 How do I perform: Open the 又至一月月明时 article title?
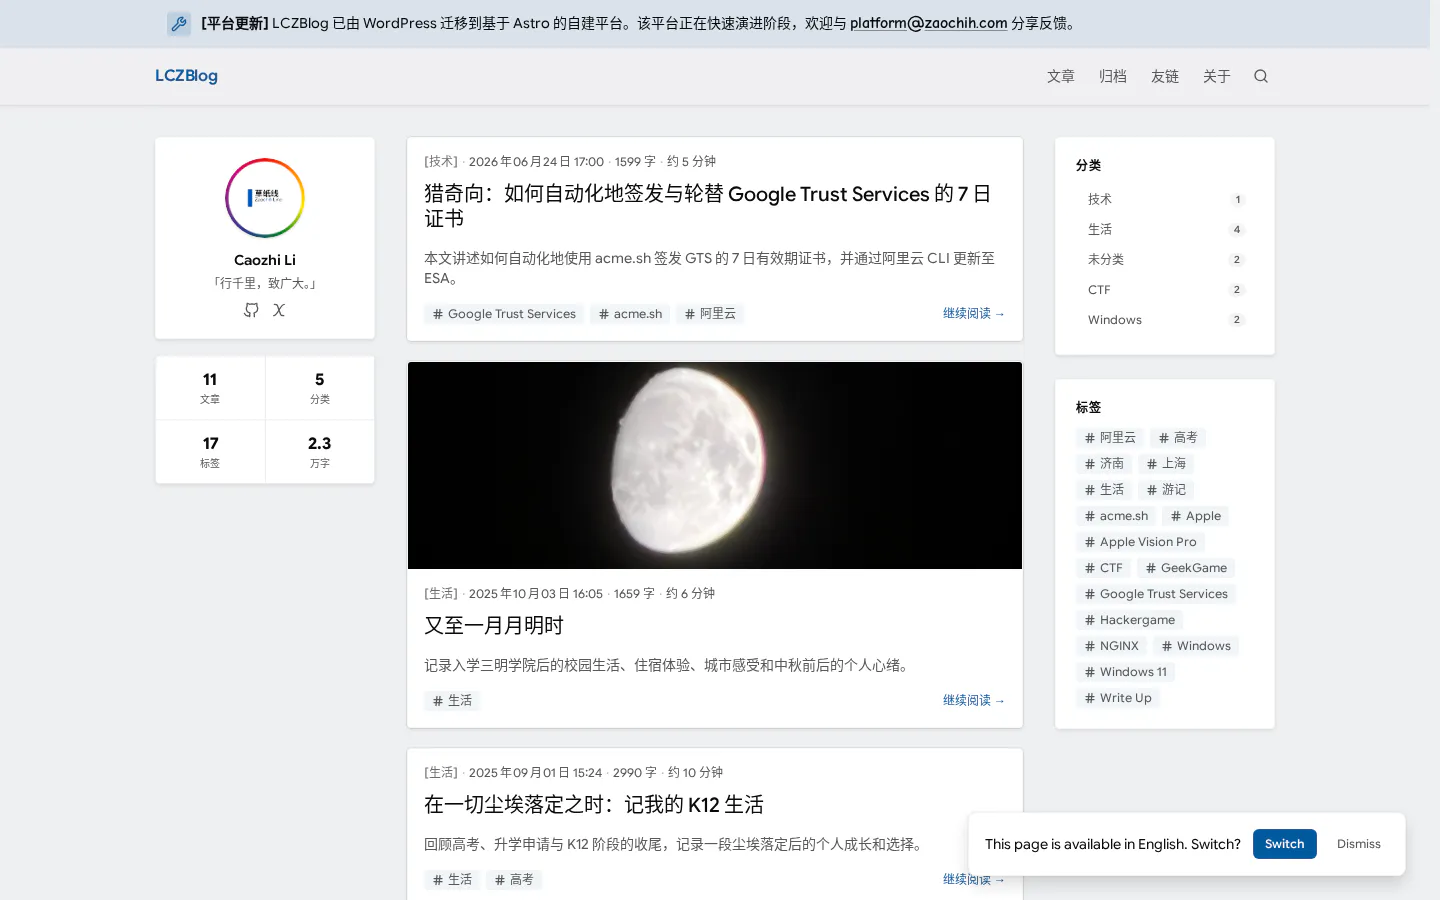click(494, 626)
